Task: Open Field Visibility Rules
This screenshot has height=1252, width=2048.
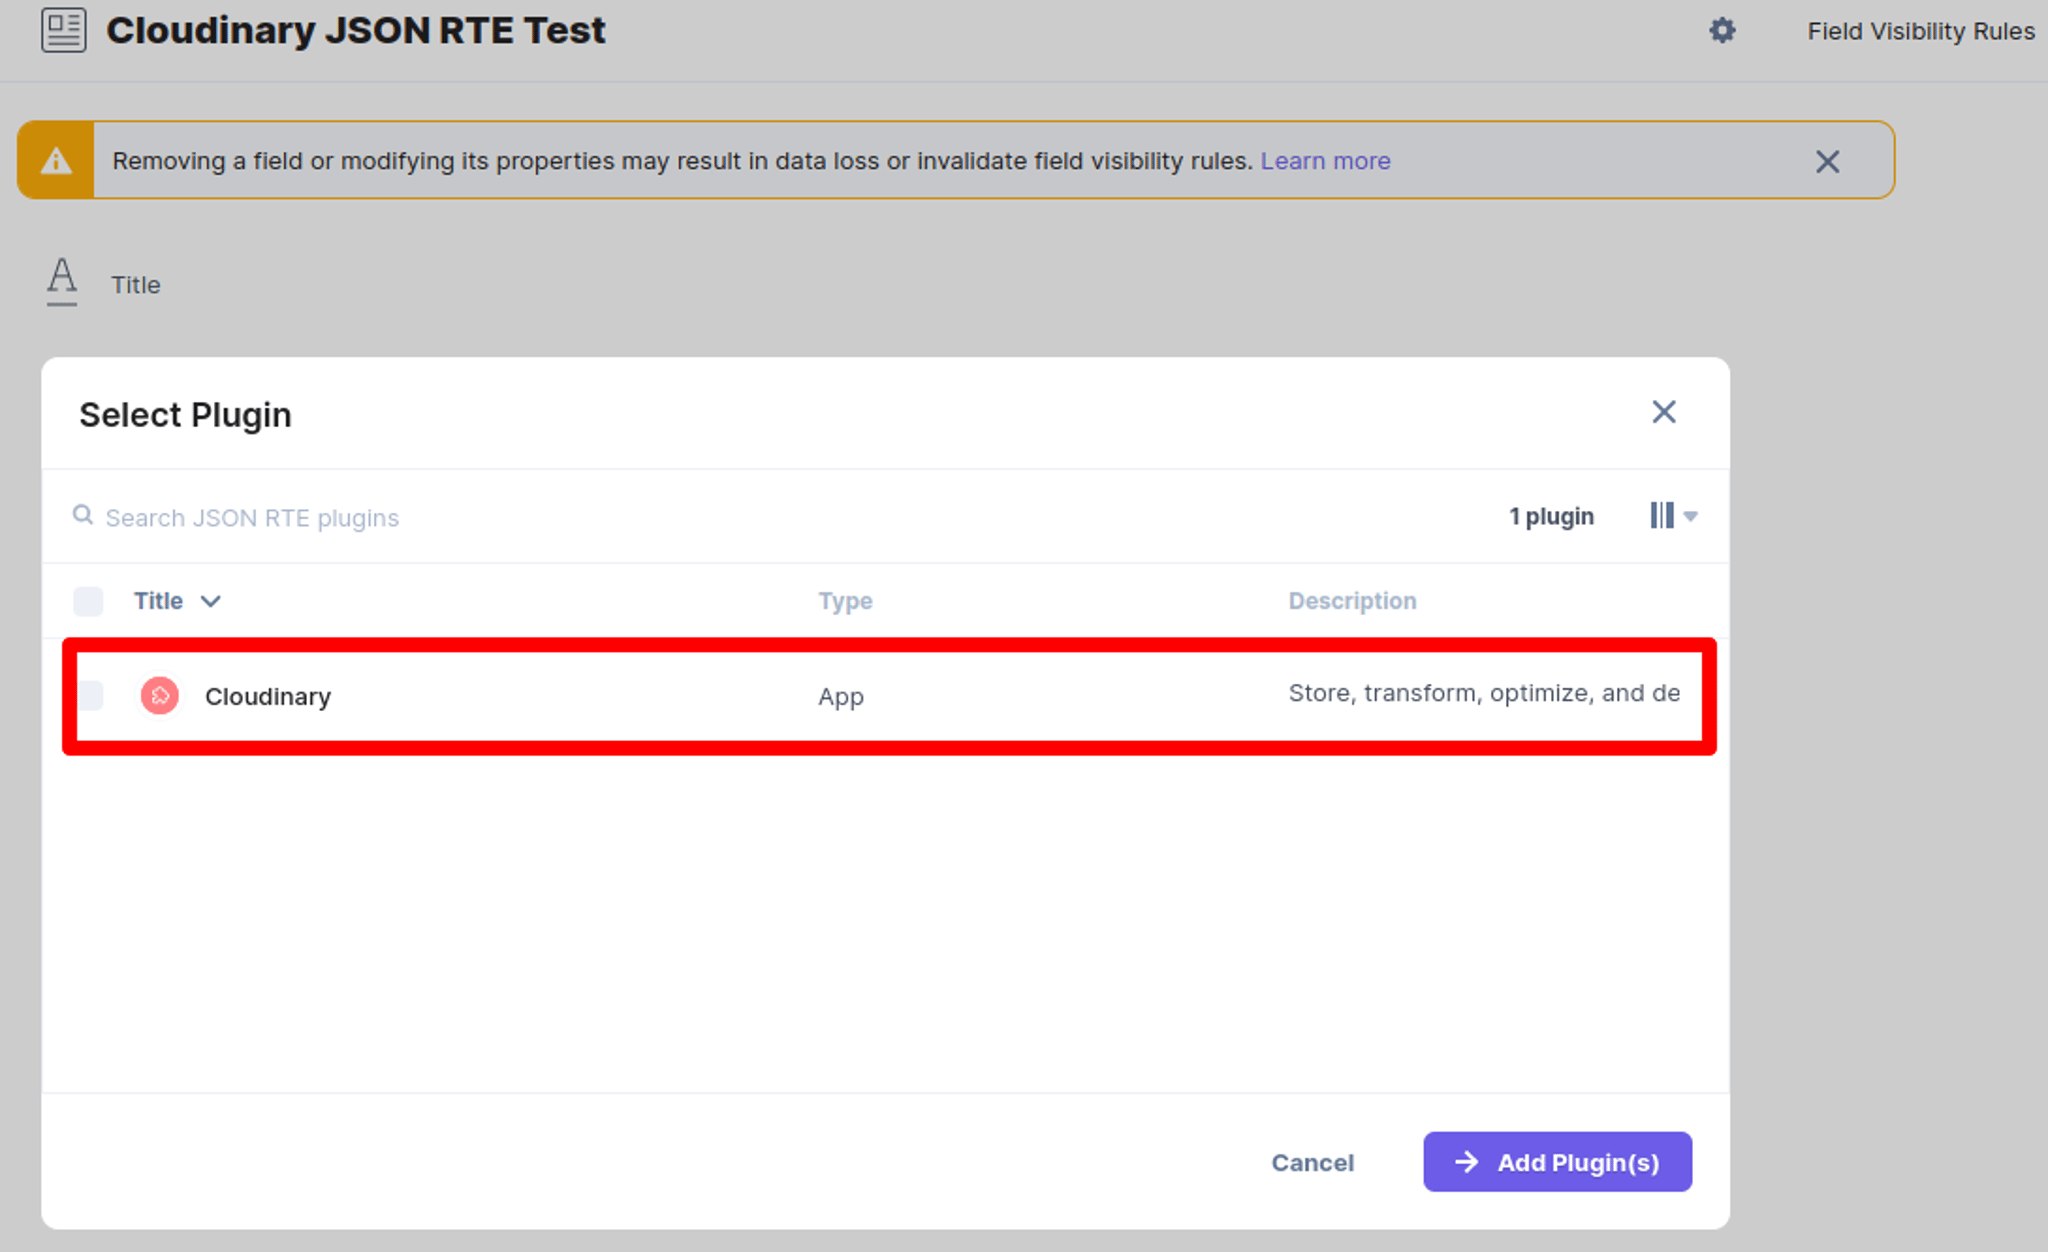Action: tap(1920, 31)
